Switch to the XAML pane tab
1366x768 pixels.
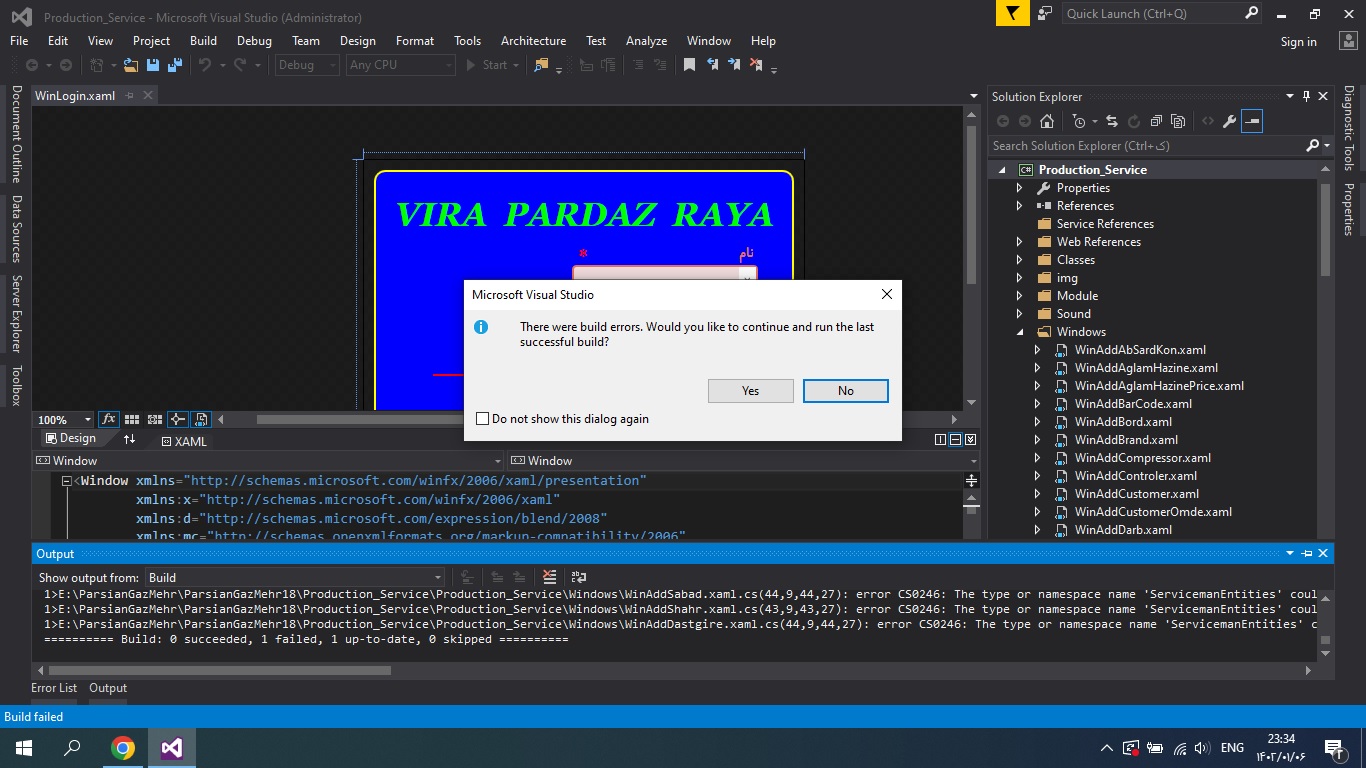coord(184,441)
